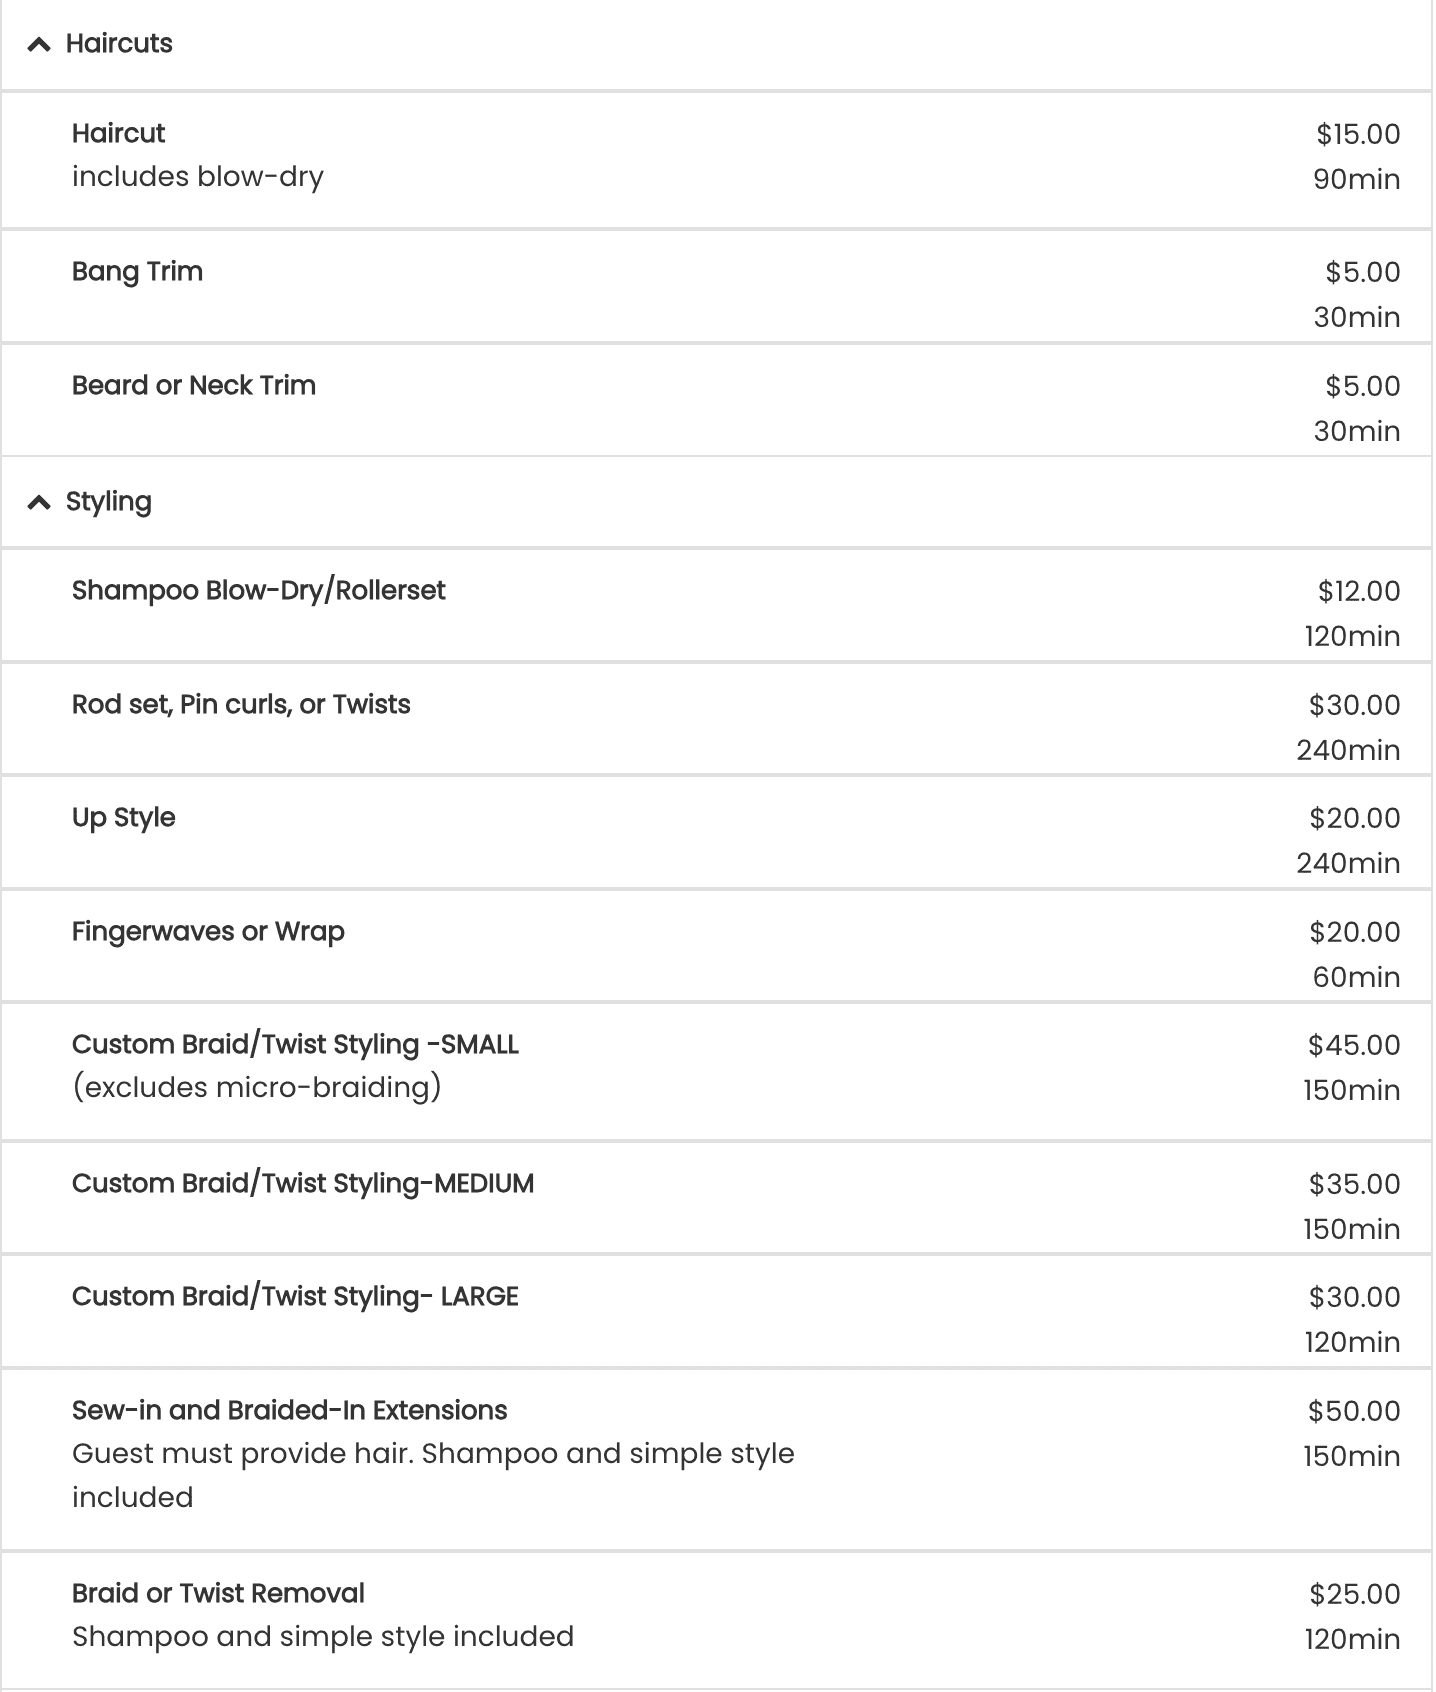
Task: Click the Styling section heading
Action: (x=109, y=502)
